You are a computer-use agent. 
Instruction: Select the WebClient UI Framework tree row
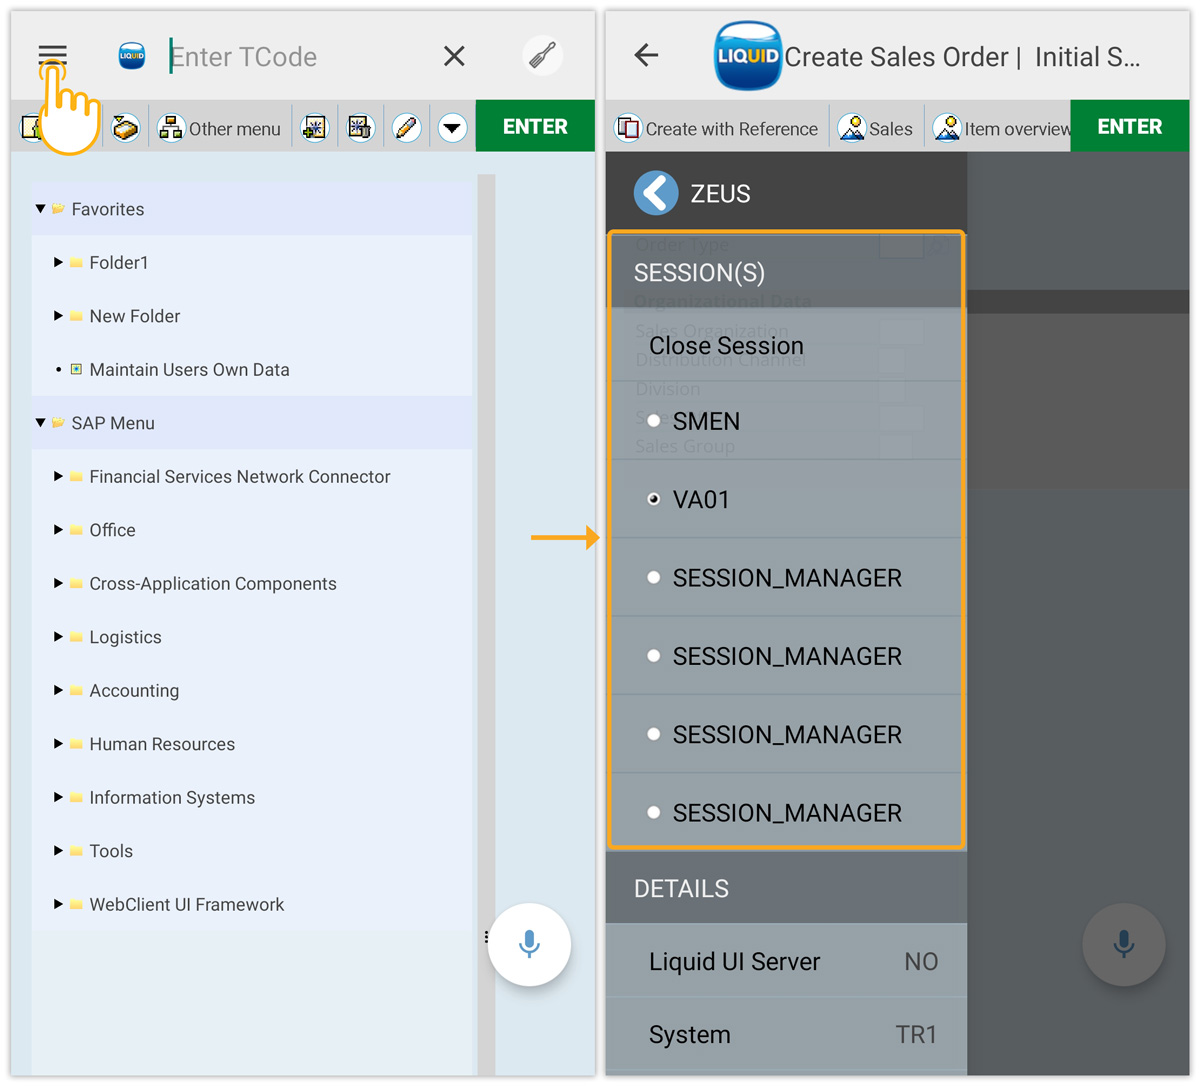click(252, 904)
